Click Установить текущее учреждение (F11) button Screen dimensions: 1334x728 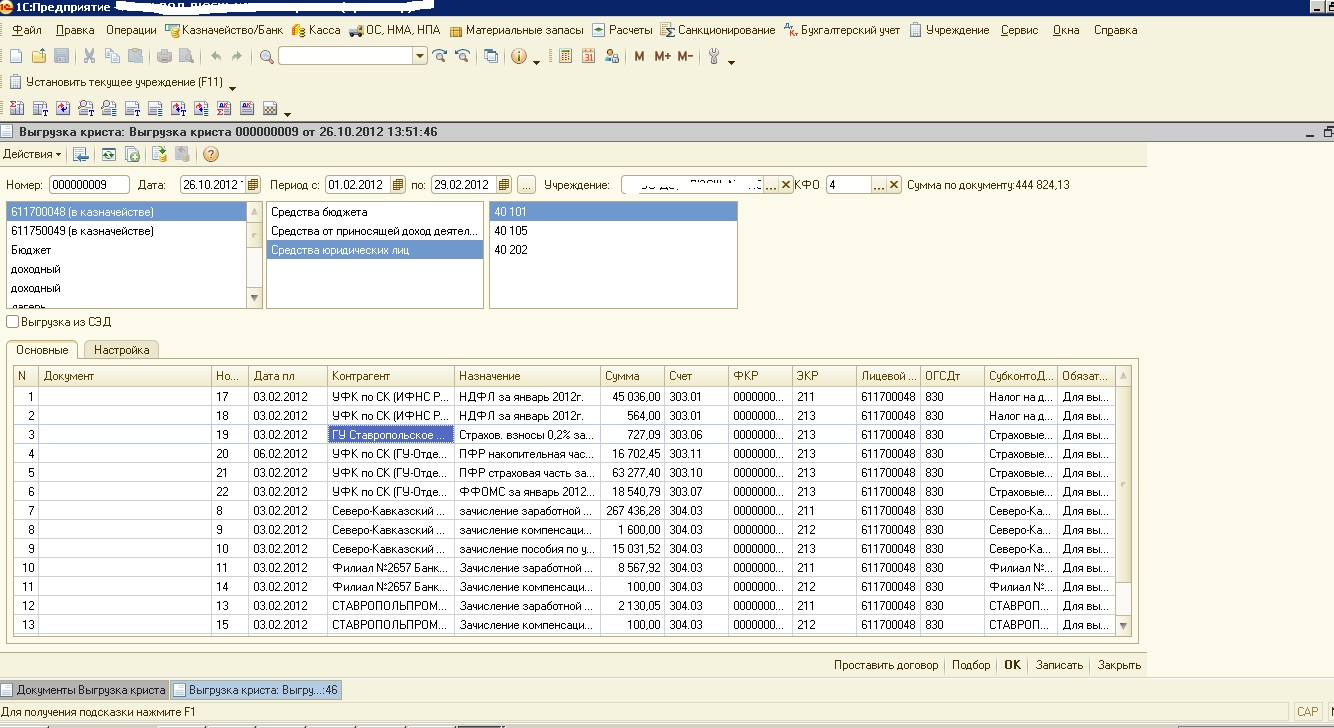click(116, 82)
